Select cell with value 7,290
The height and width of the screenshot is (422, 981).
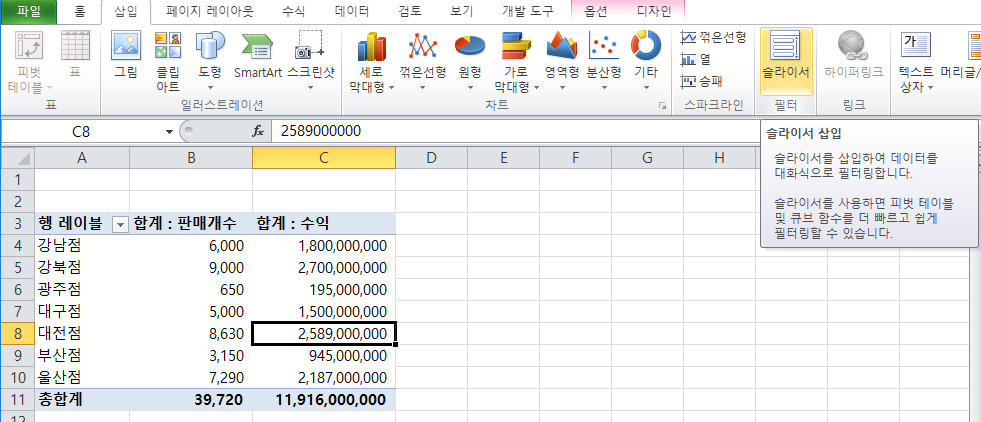click(191, 378)
